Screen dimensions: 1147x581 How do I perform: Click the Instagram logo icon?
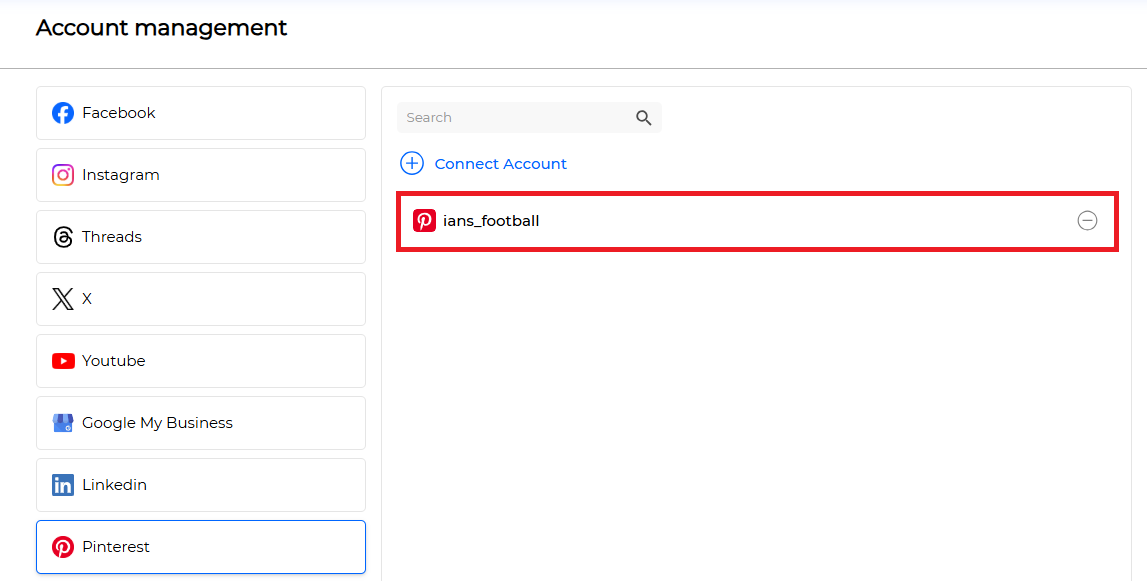point(63,175)
